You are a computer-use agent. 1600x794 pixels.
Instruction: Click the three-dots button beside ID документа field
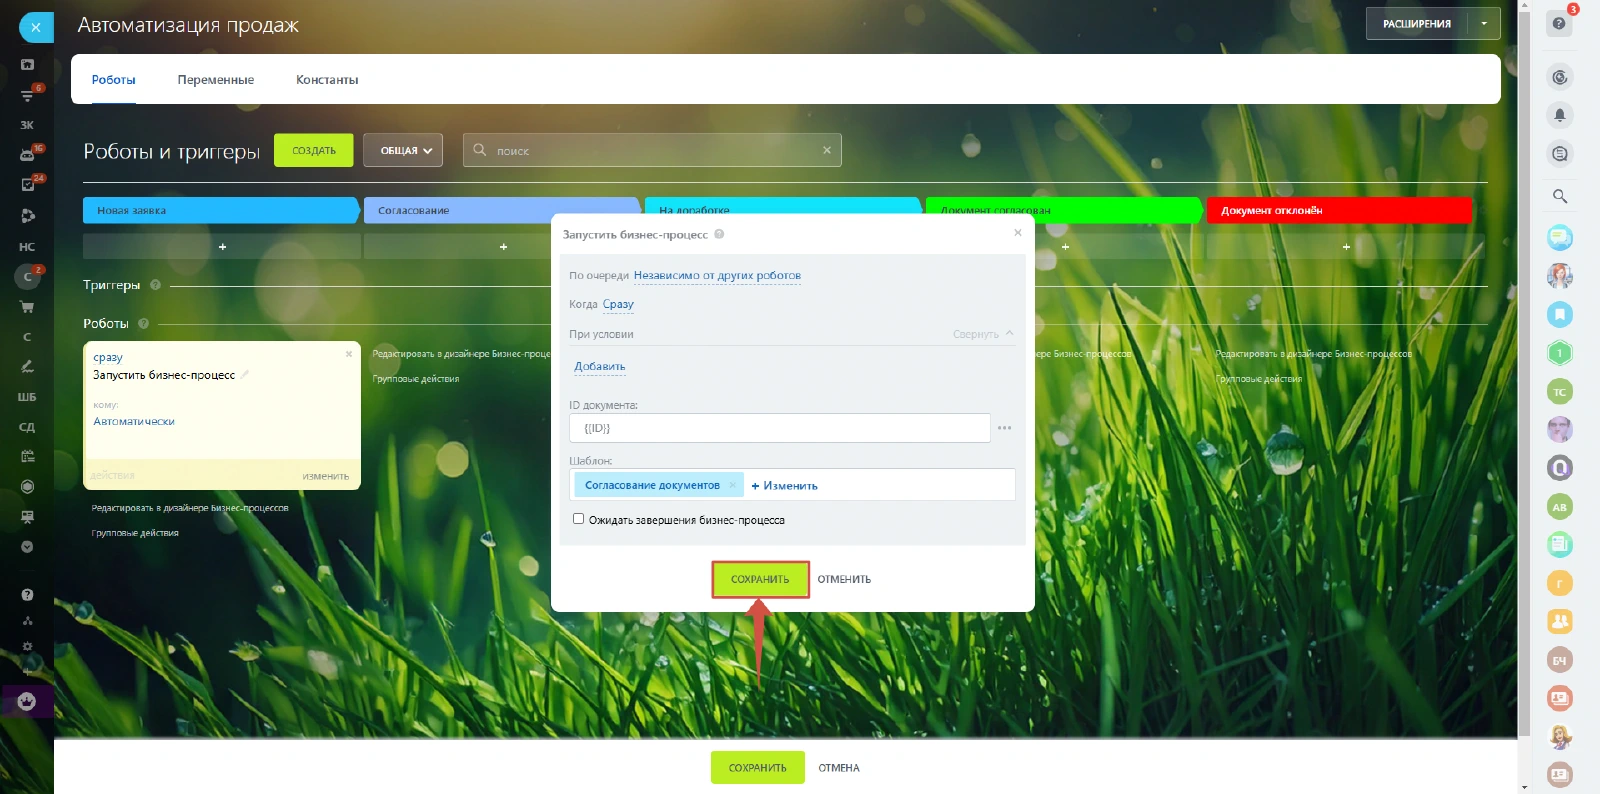click(x=1004, y=428)
